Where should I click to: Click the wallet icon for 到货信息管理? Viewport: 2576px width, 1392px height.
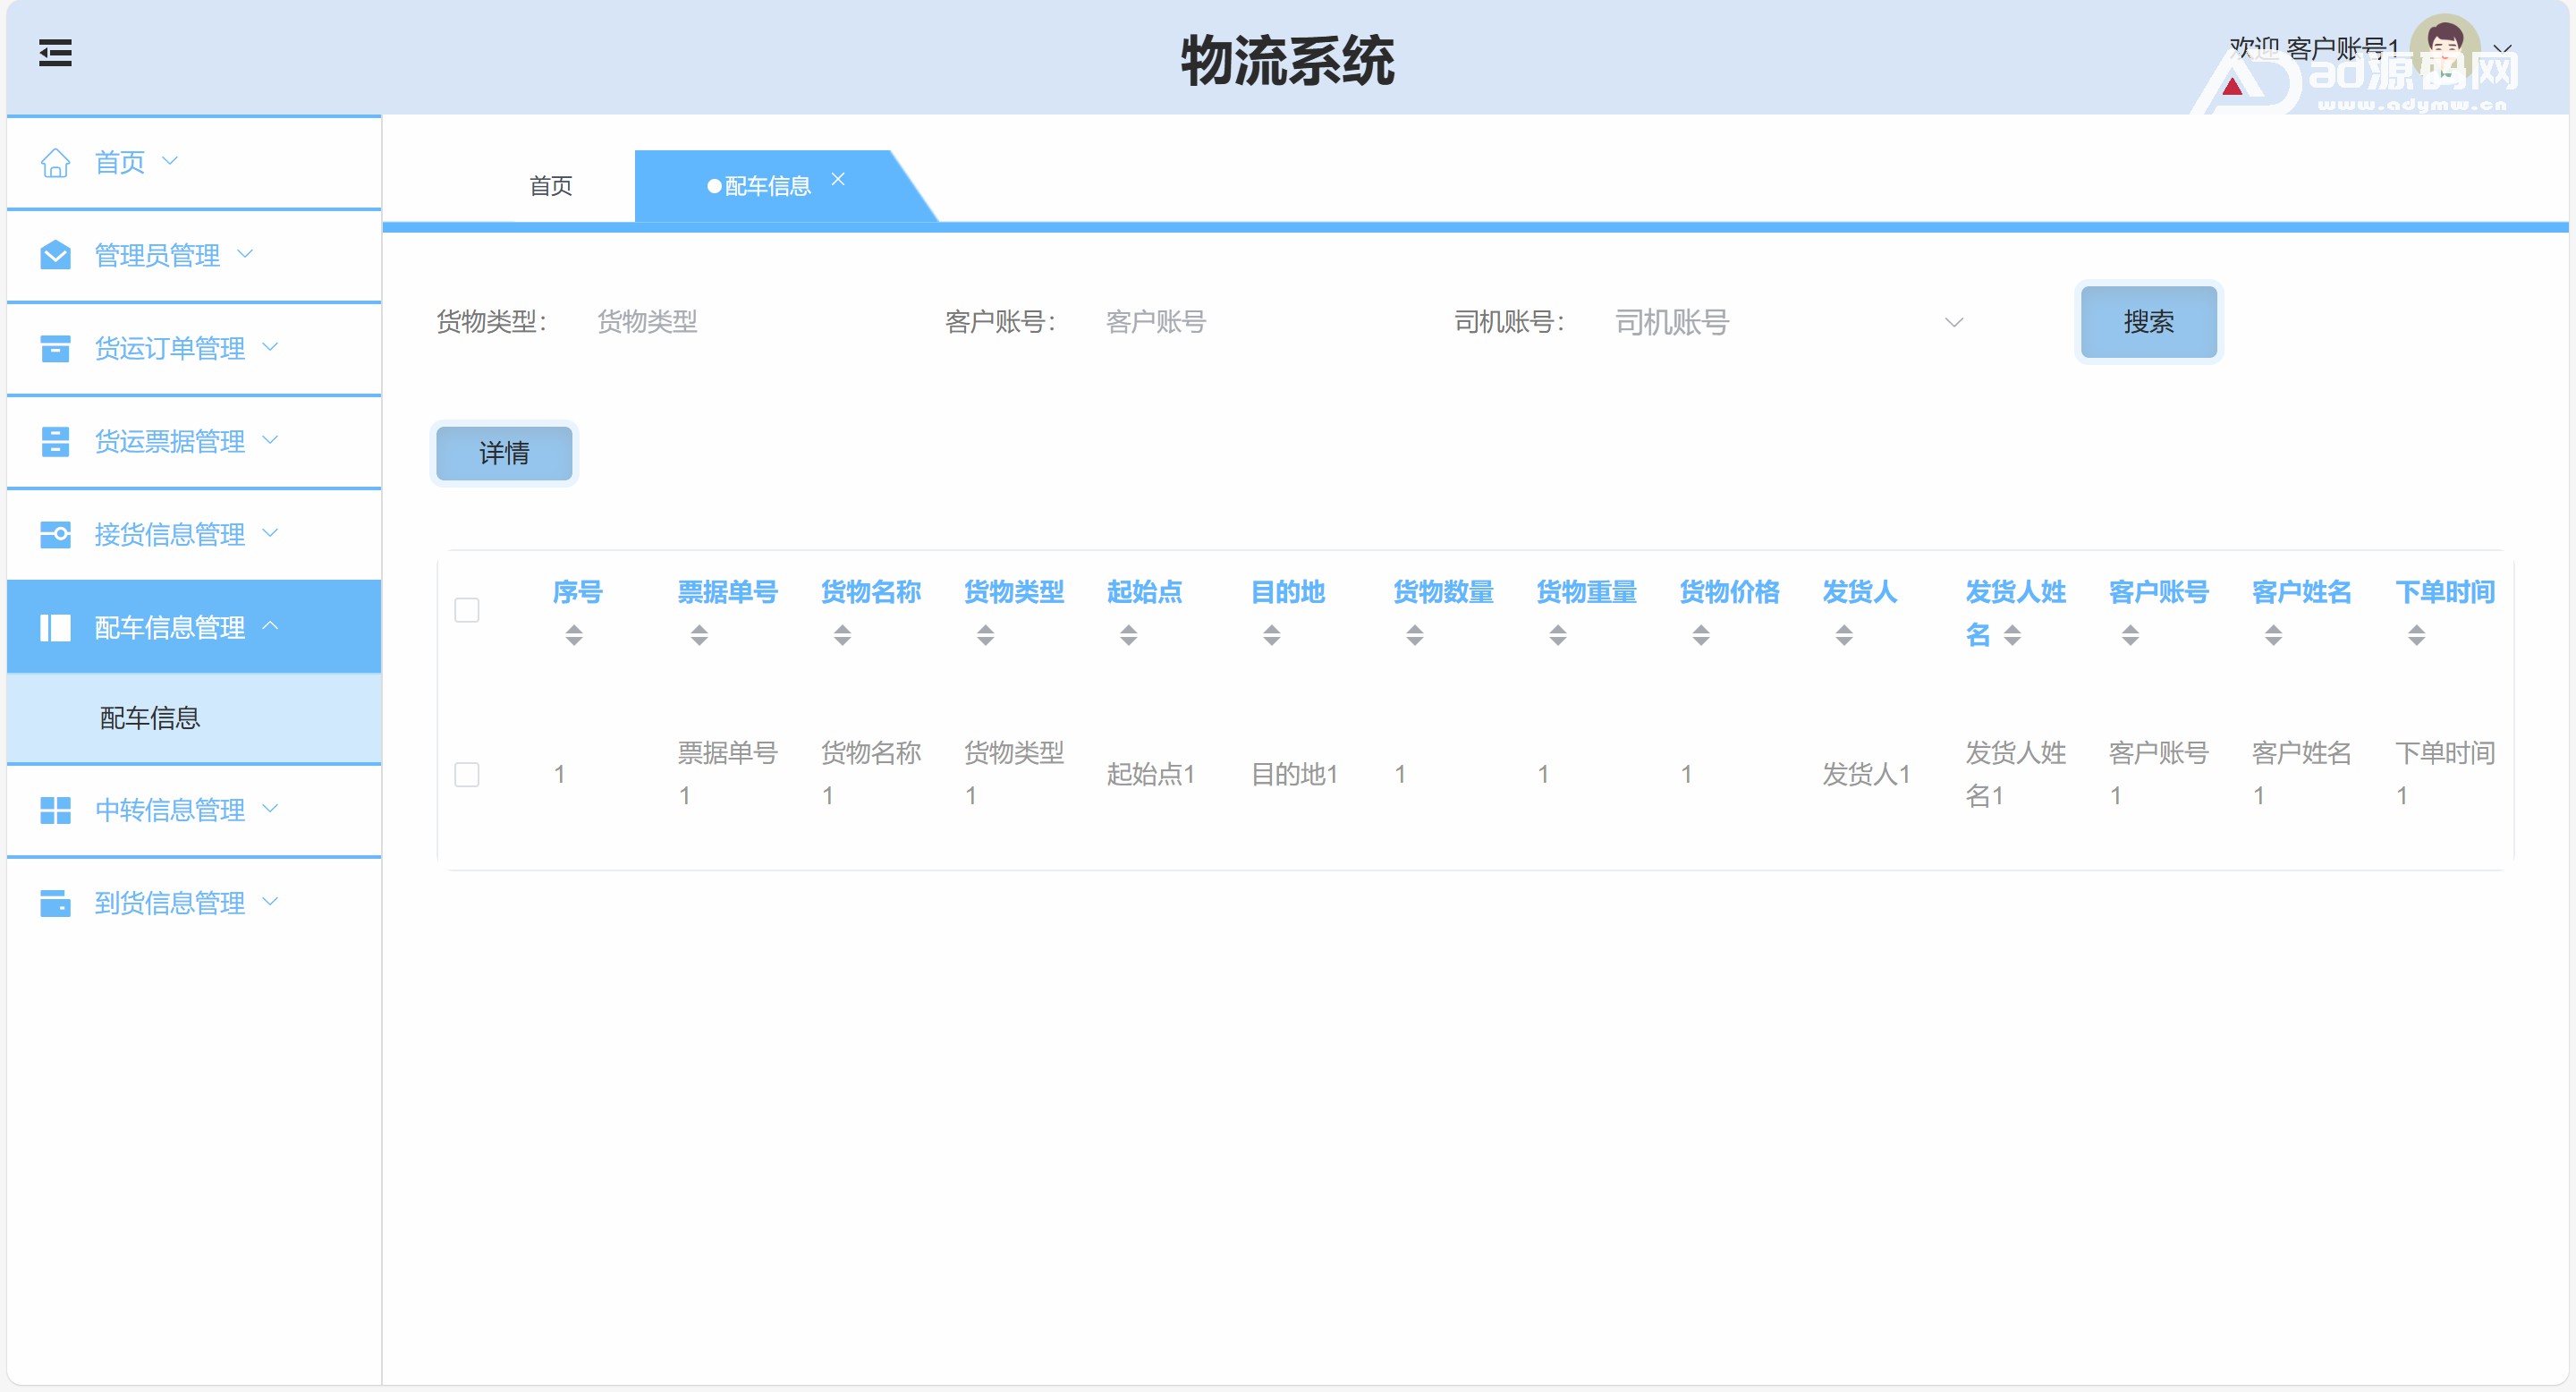click(x=55, y=903)
